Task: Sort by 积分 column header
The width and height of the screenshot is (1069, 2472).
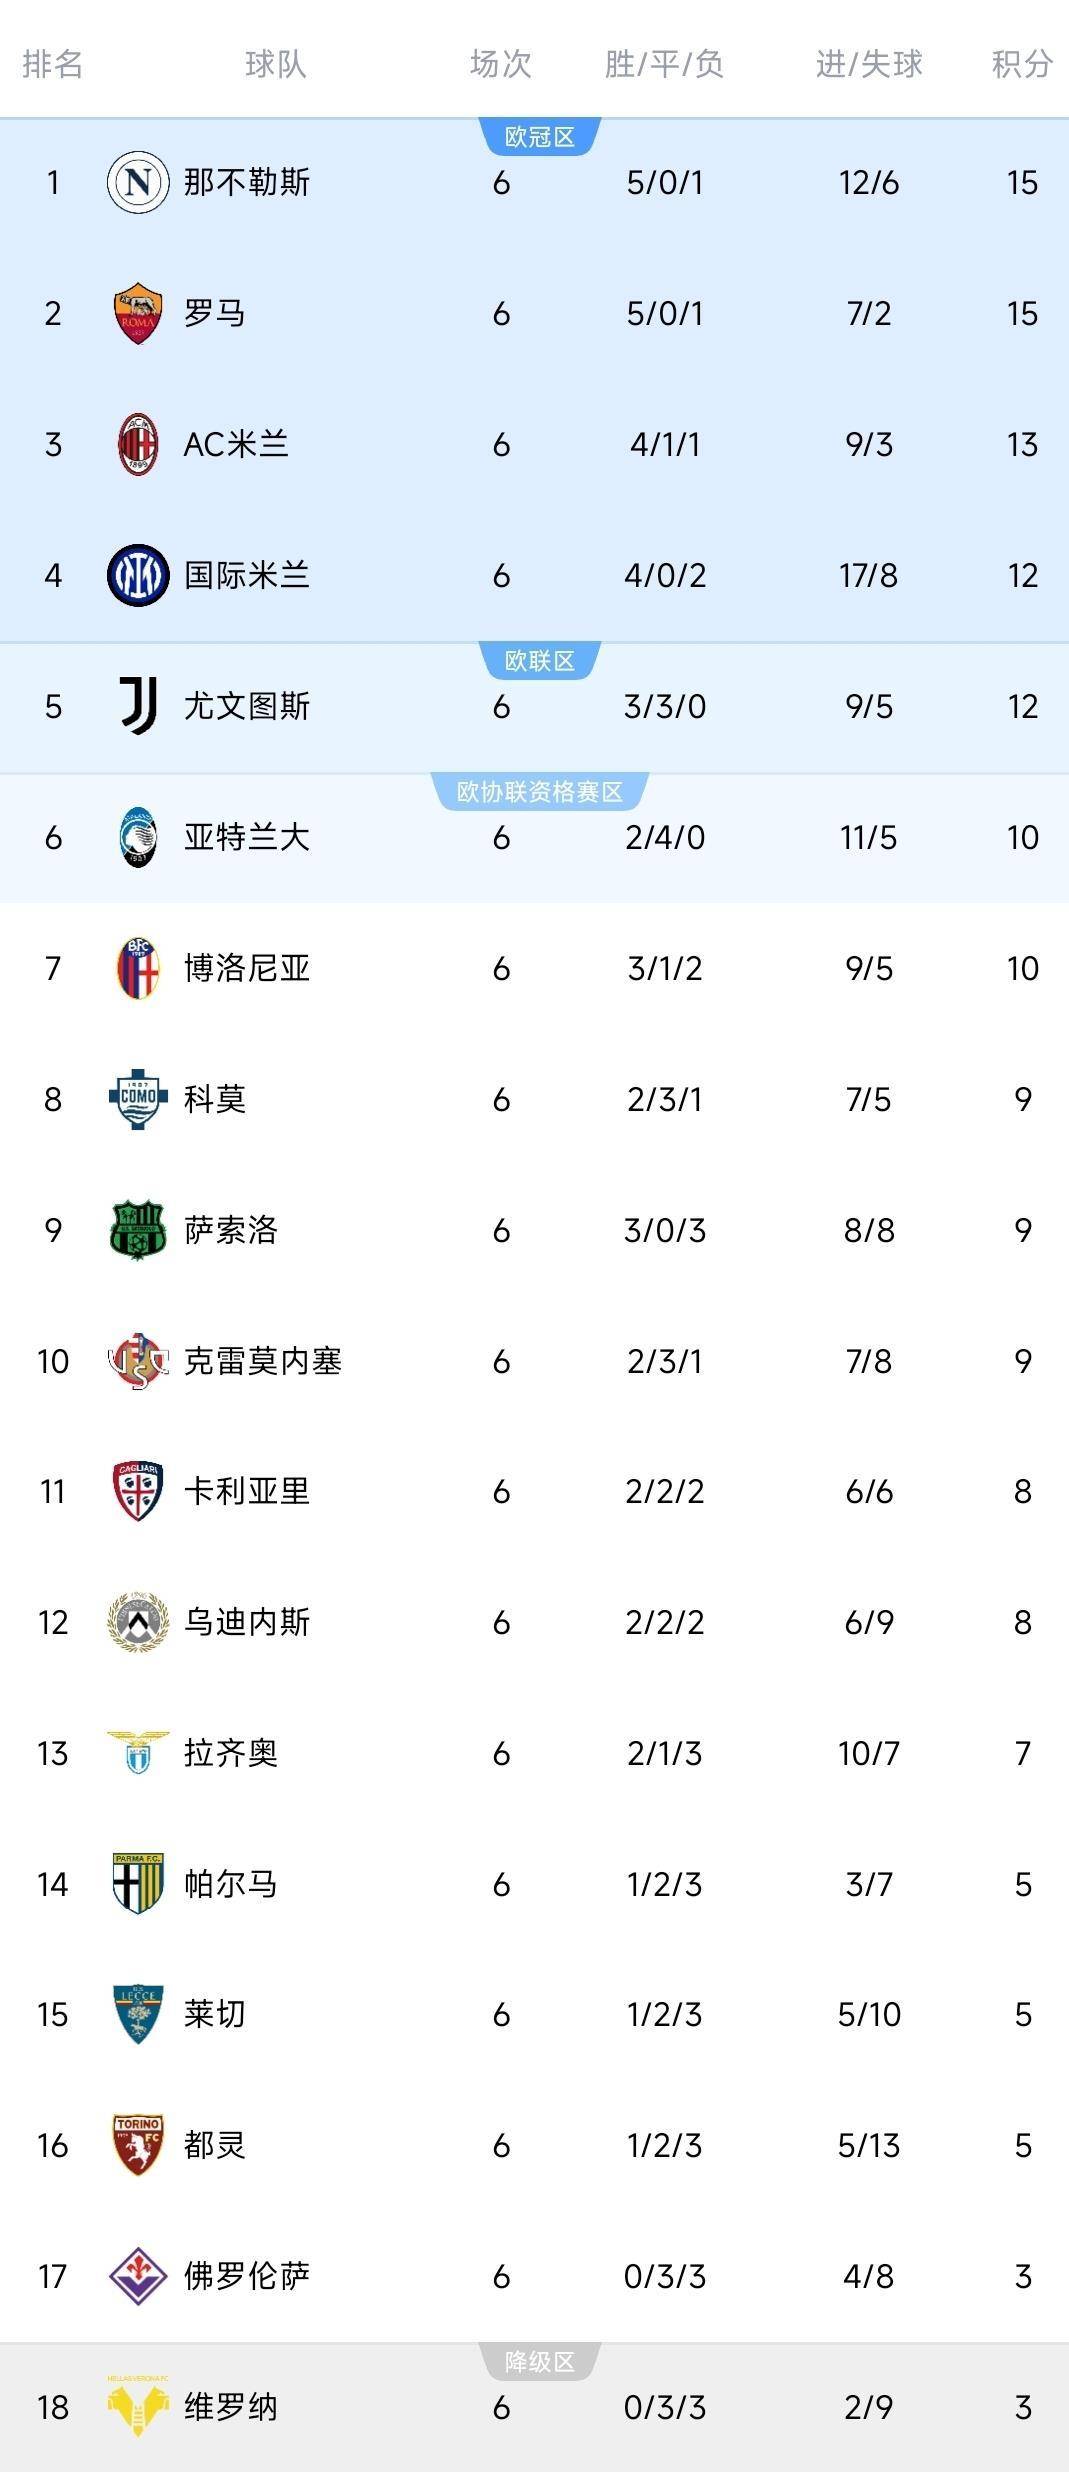Action: click(1021, 64)
